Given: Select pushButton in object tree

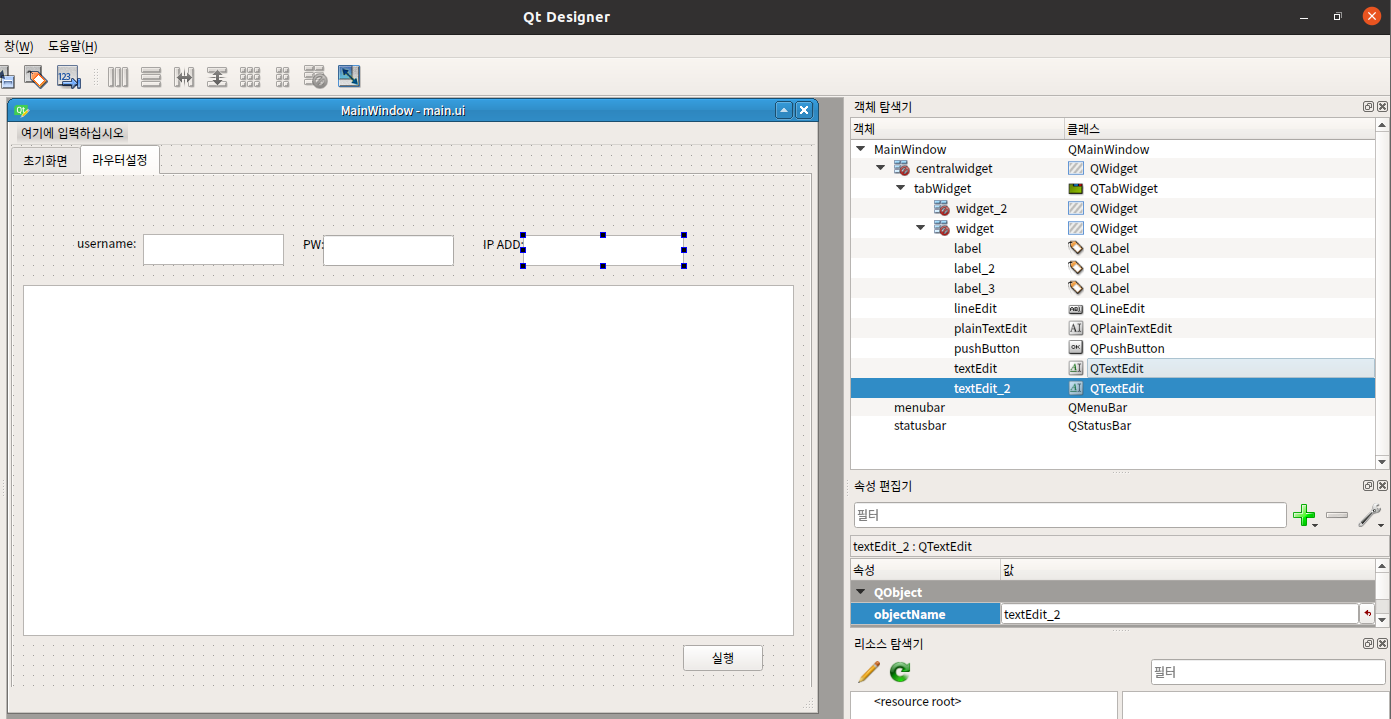Looking at the screenshot, I should [987, 348].
